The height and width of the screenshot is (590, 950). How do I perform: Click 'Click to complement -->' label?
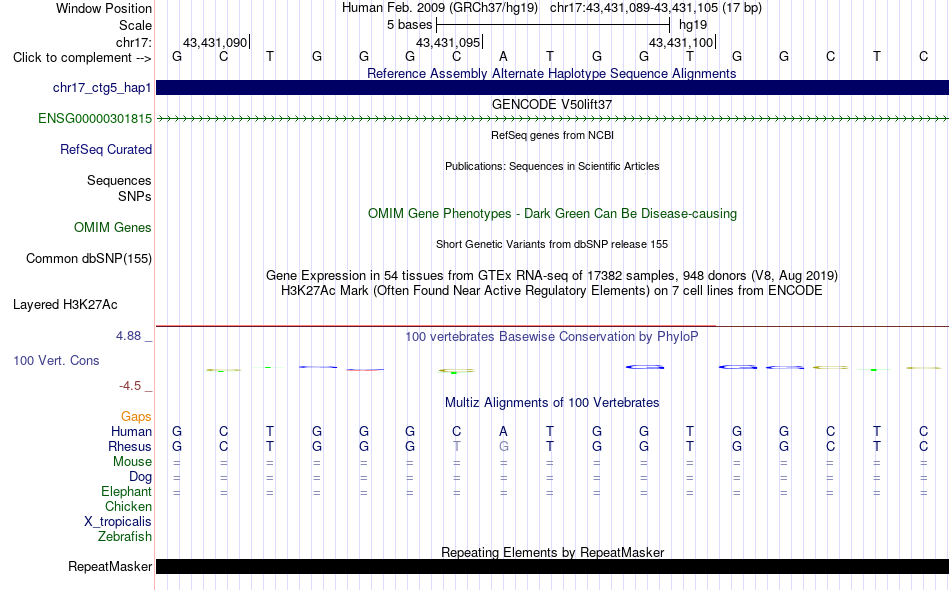82,58
